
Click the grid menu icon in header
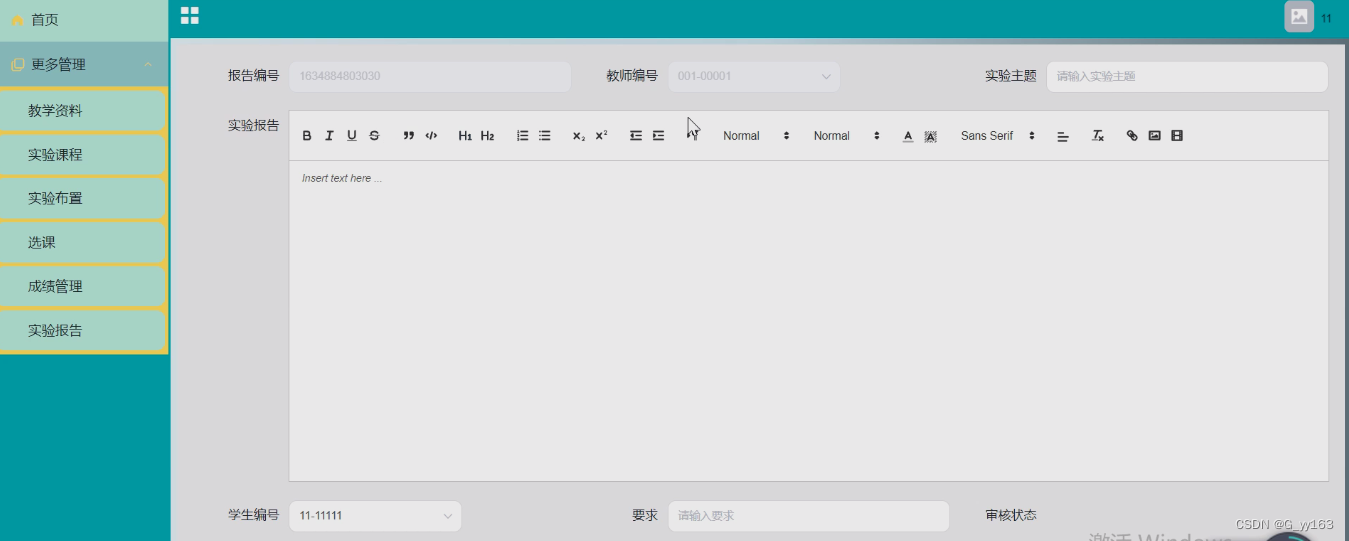tap(189, 15)
